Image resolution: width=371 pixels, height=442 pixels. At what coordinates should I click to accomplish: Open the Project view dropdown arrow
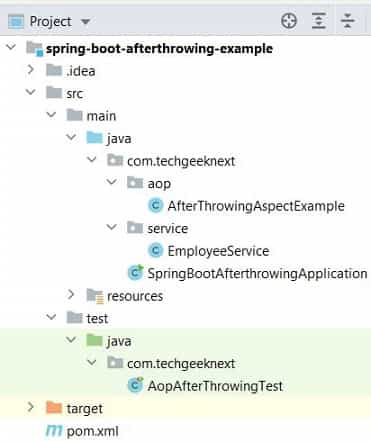point(85,22)
